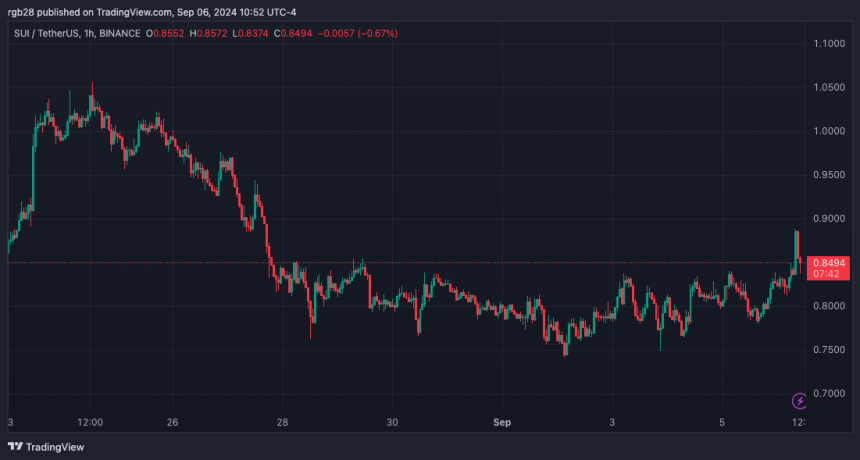Screen dimensions: 860x460
Task: Click the rgb28 author name
Action: pos(20,12)
